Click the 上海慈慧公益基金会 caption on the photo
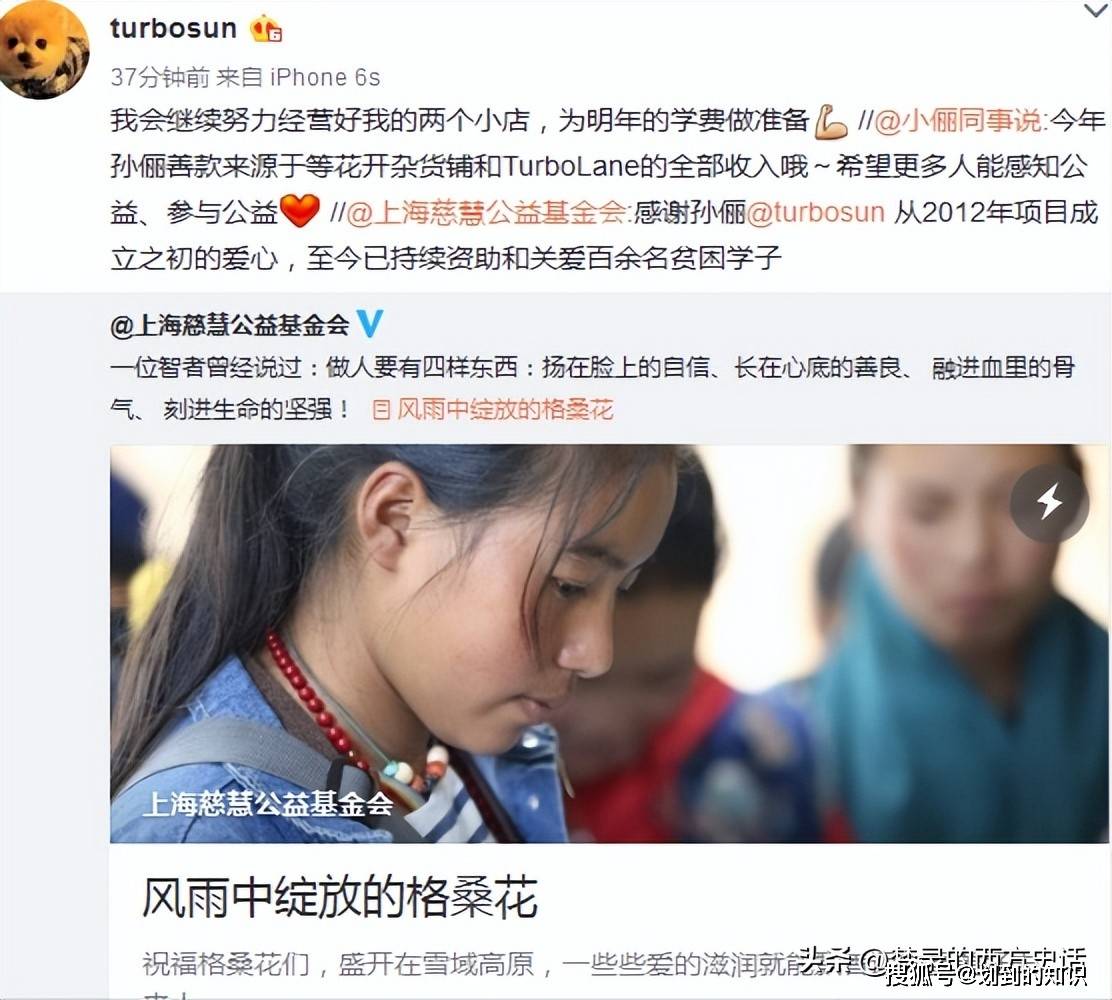 coord(267,804)
